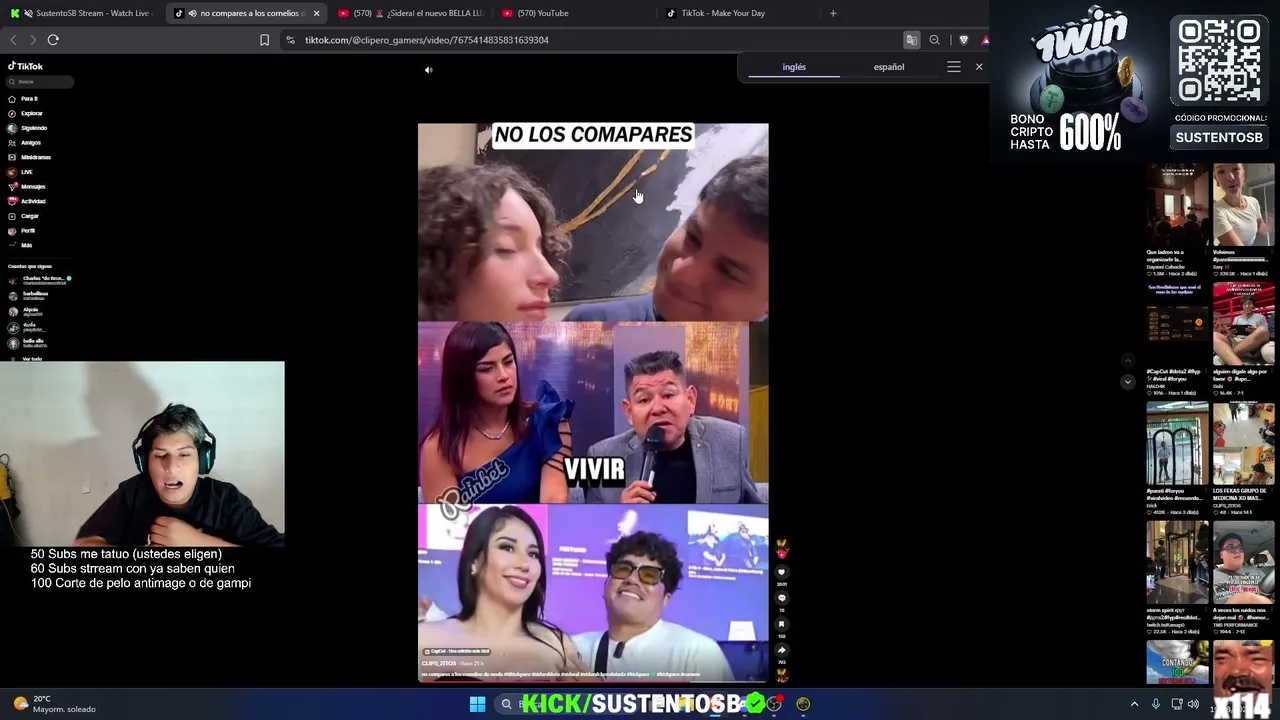Open the Minidramas section
The width and height of the screenshot is (1280, 720).
pos(29,157)
